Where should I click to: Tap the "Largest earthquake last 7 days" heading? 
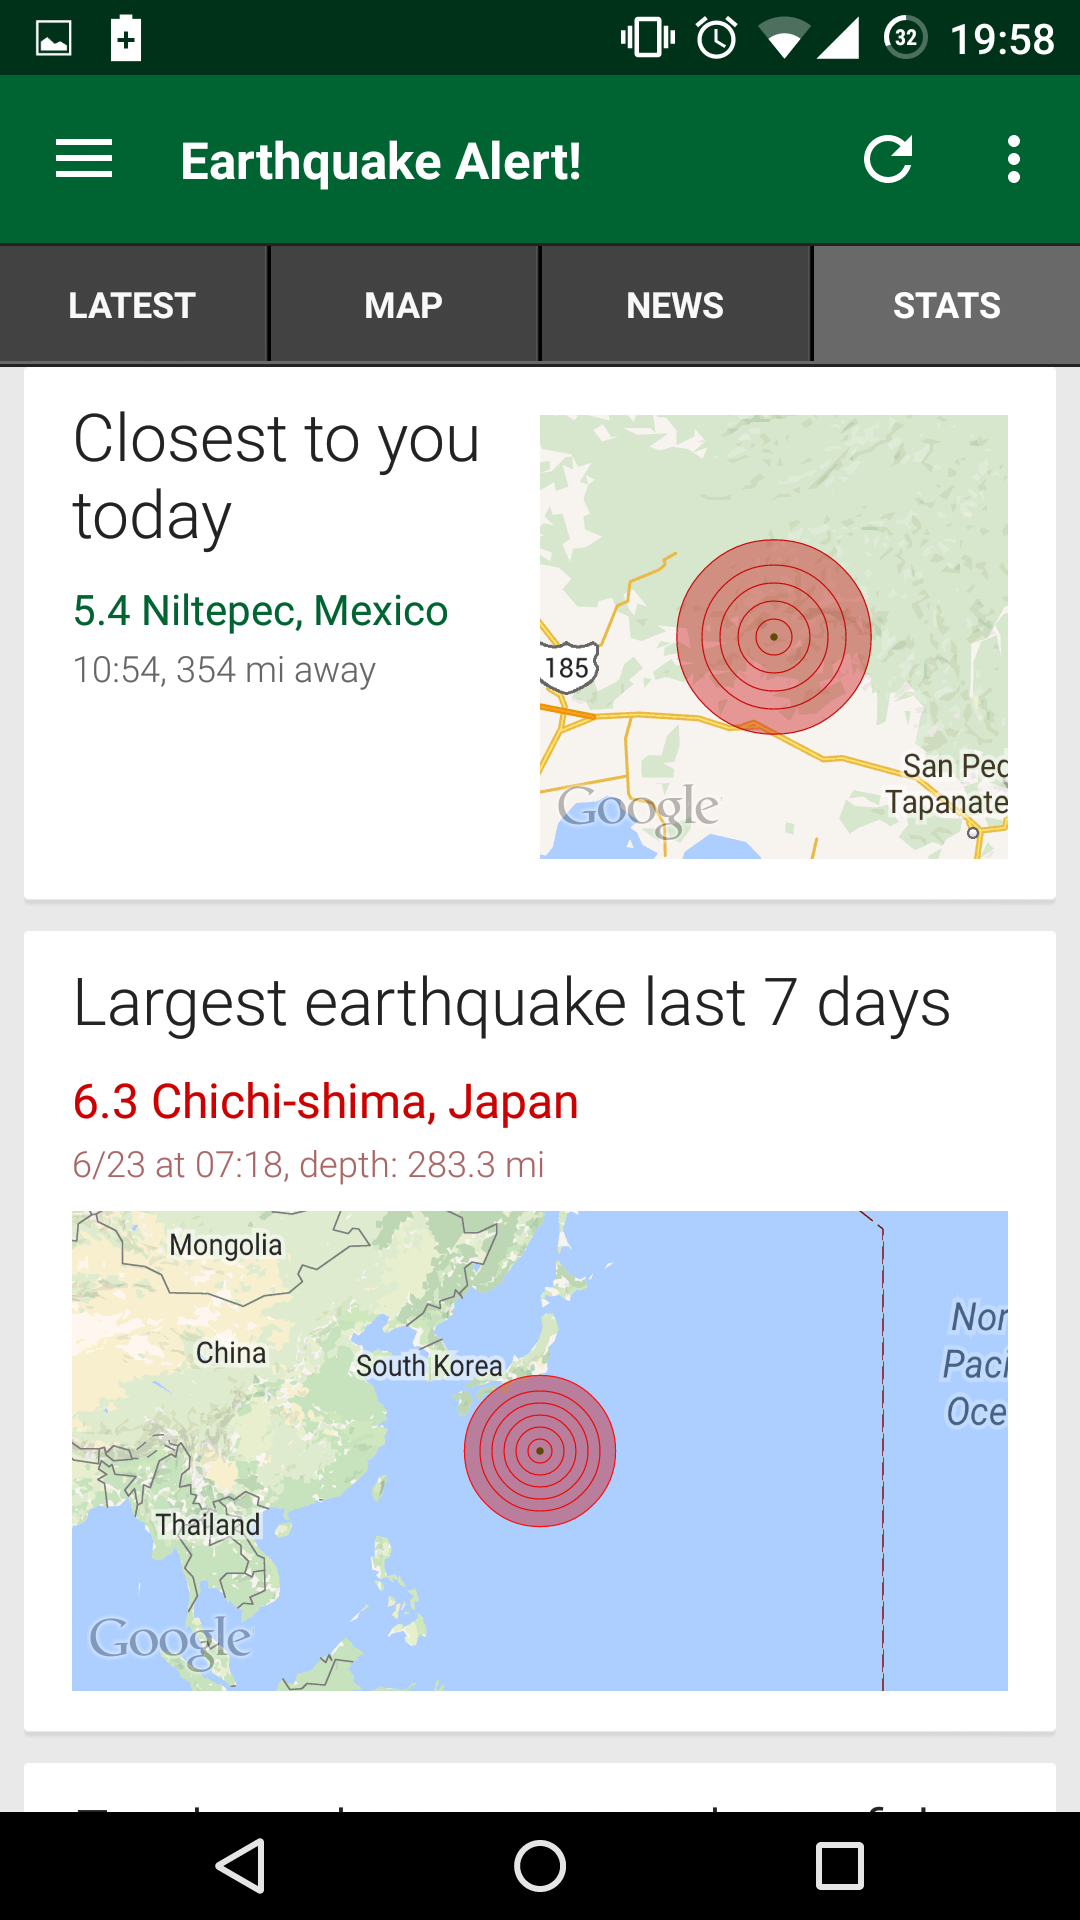(x=512, y=1003)
